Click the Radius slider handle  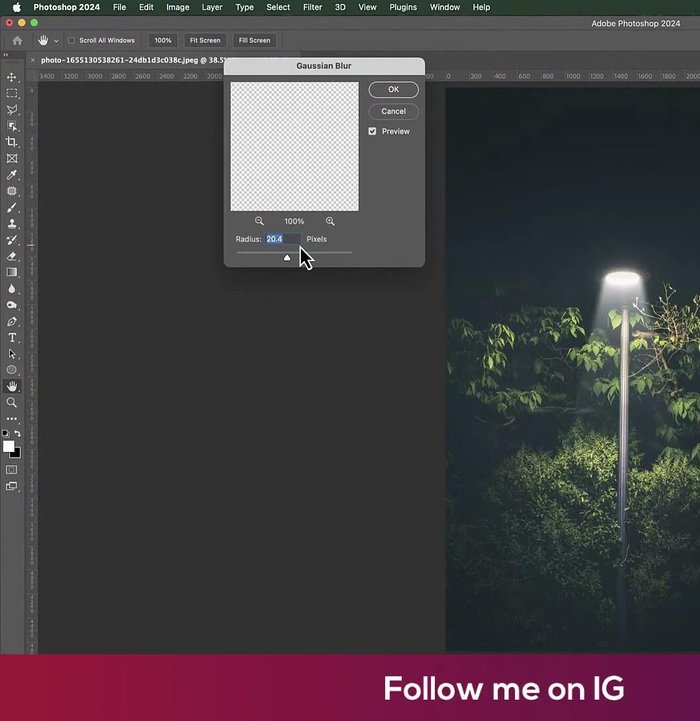point(287,258)
